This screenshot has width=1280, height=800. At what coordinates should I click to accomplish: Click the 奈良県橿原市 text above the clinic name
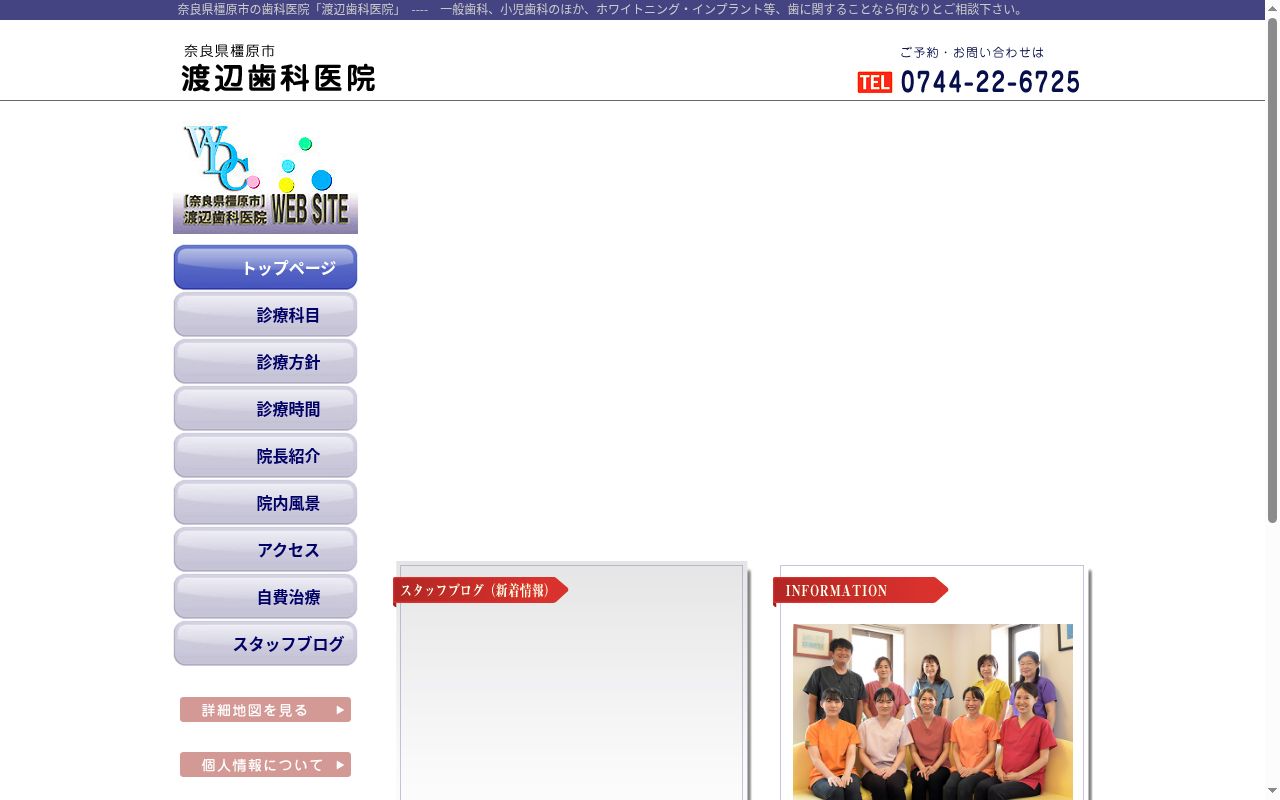pos(229,50)
